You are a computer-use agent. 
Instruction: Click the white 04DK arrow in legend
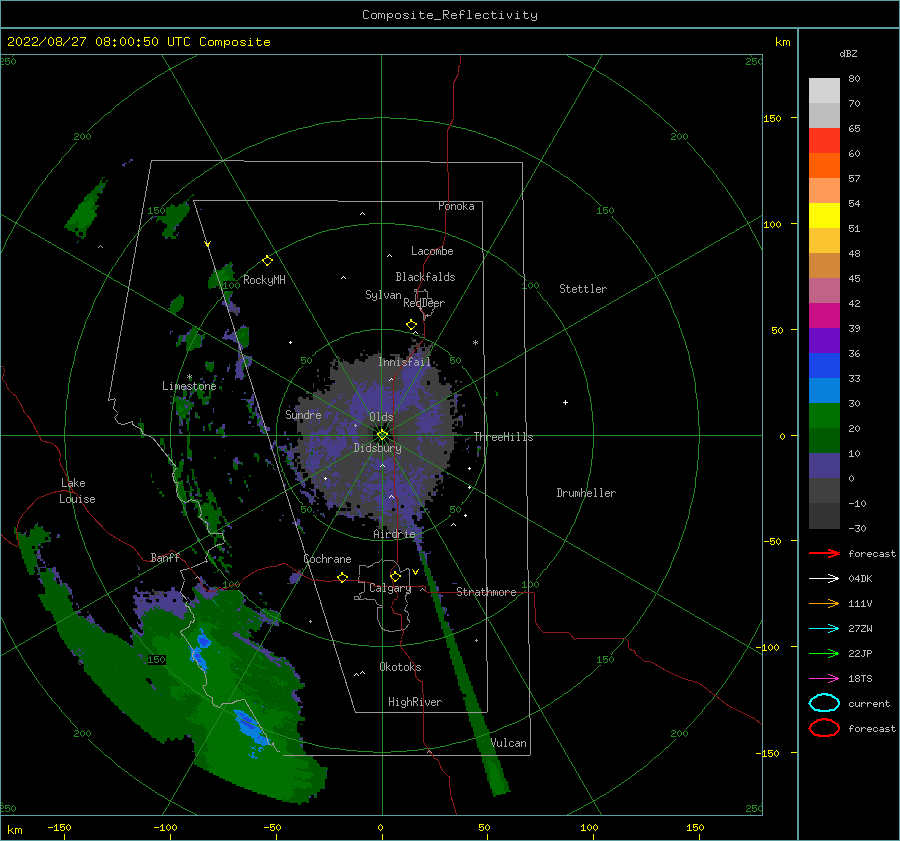click(824, 578)
